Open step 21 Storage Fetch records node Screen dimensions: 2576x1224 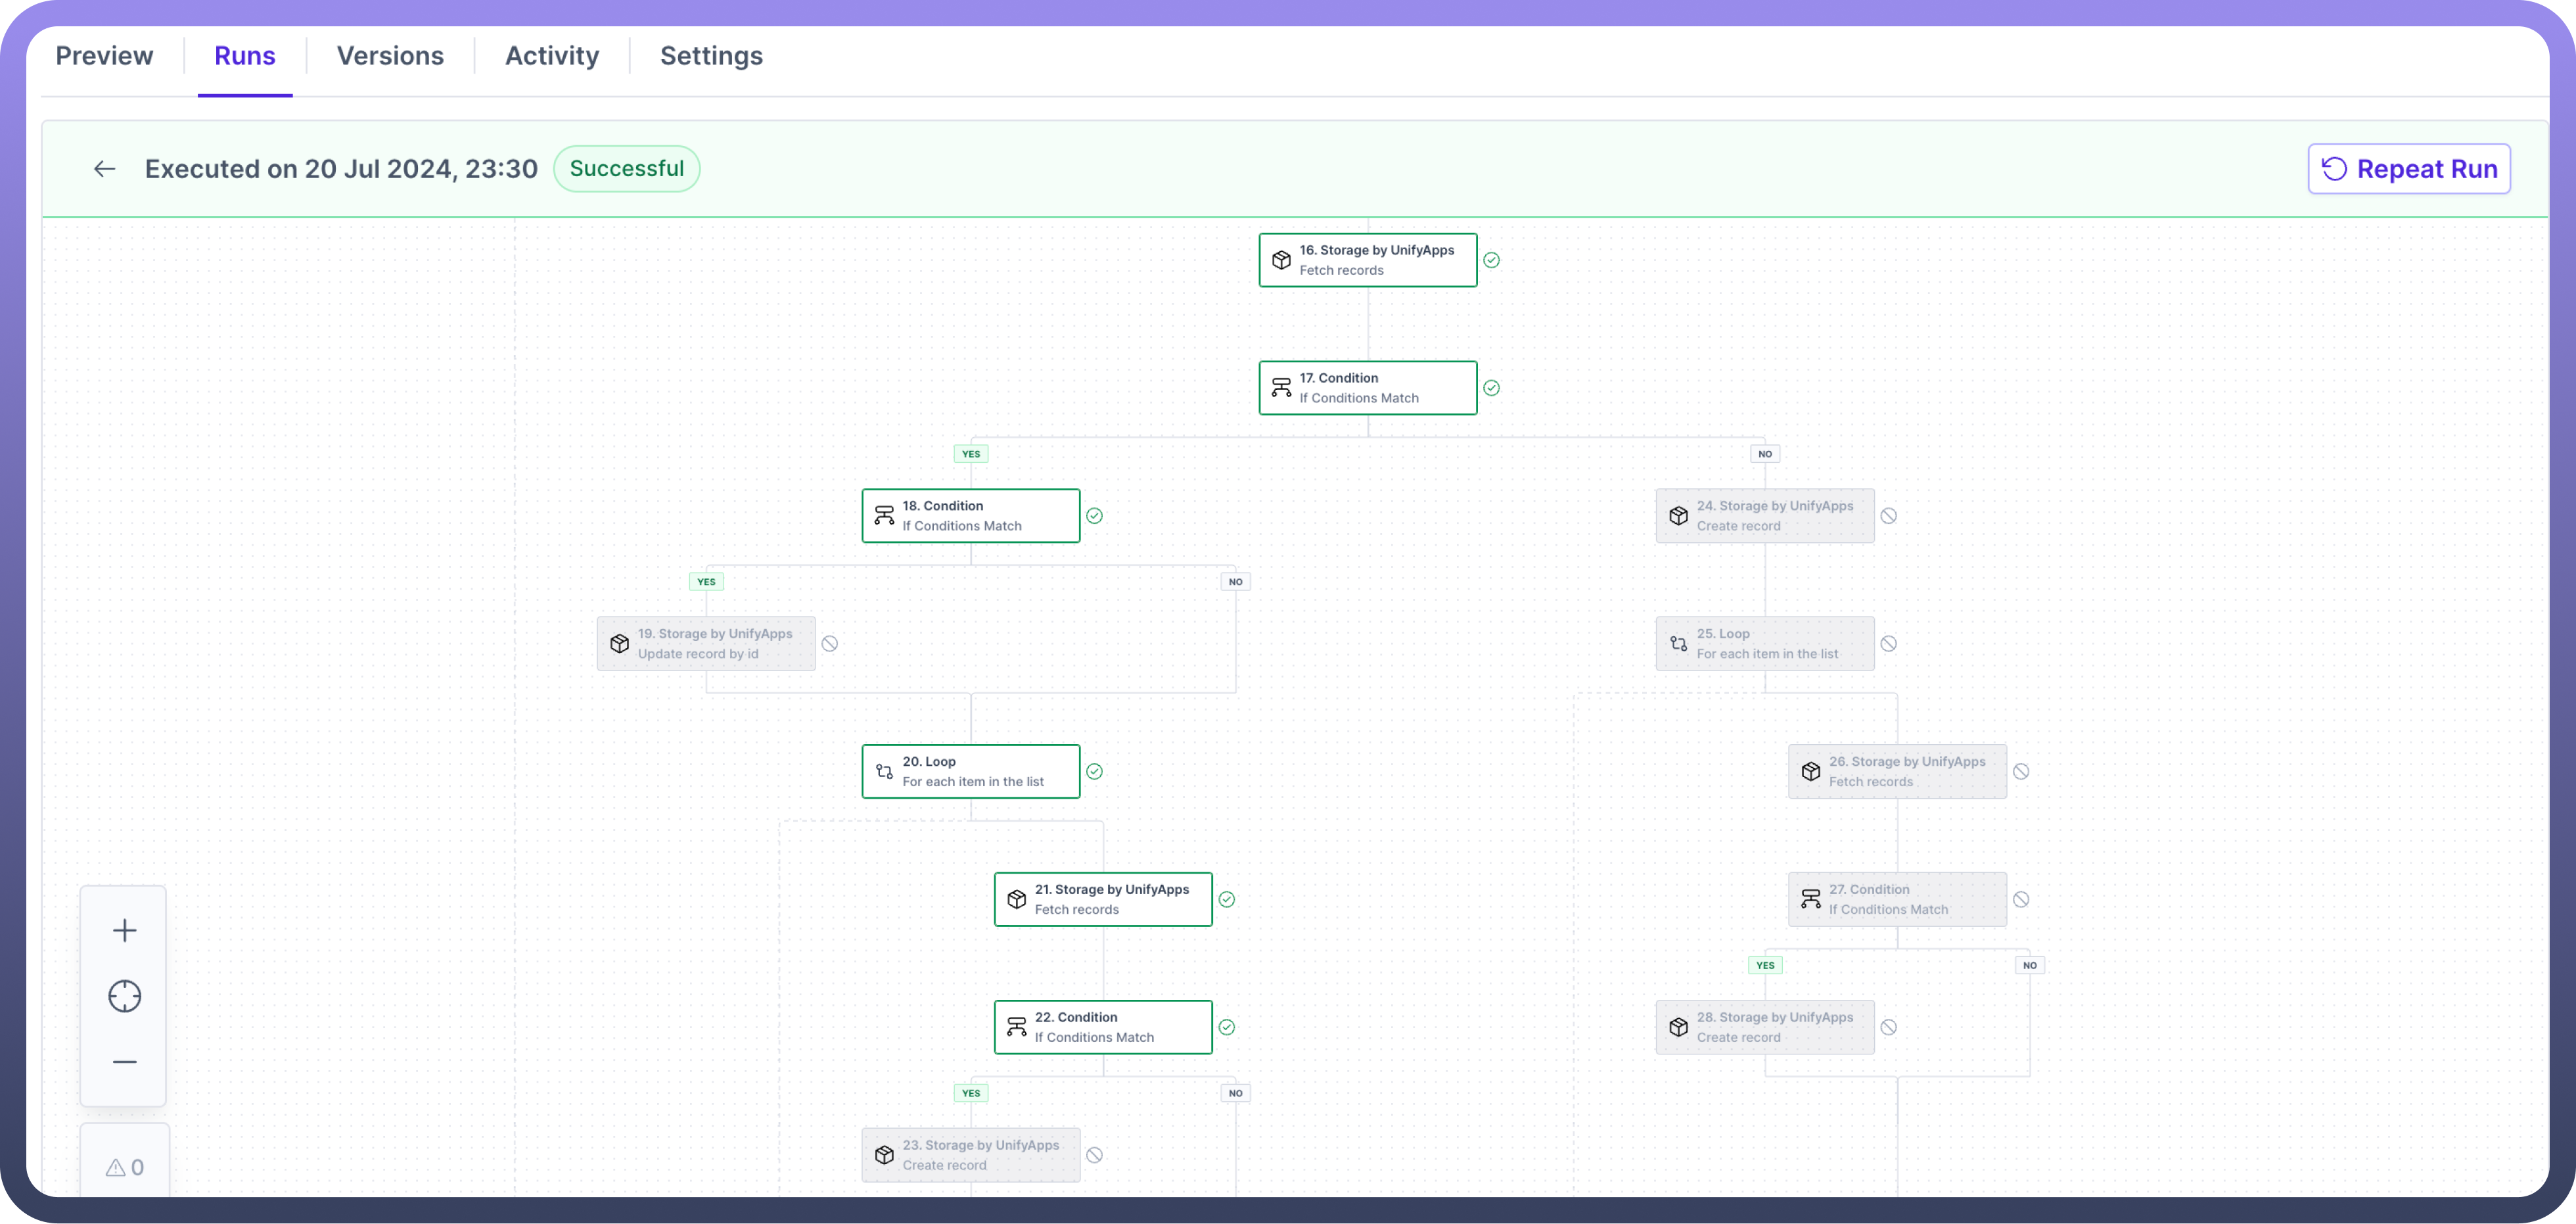[x=1103, y=899]
